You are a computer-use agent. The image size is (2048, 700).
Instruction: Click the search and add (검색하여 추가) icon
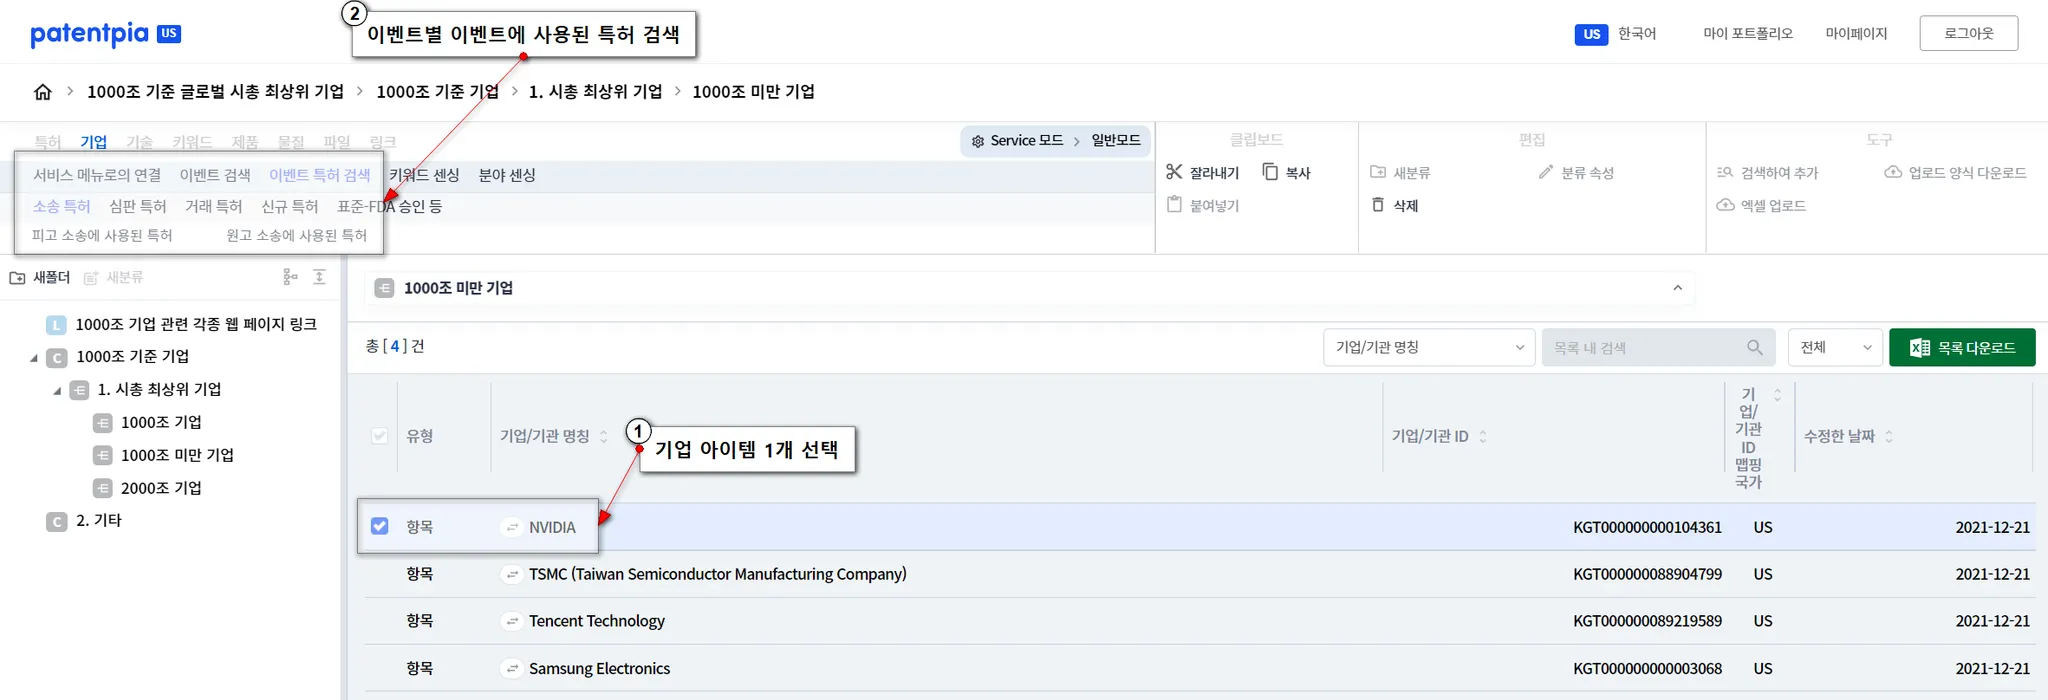[1725, 172]
